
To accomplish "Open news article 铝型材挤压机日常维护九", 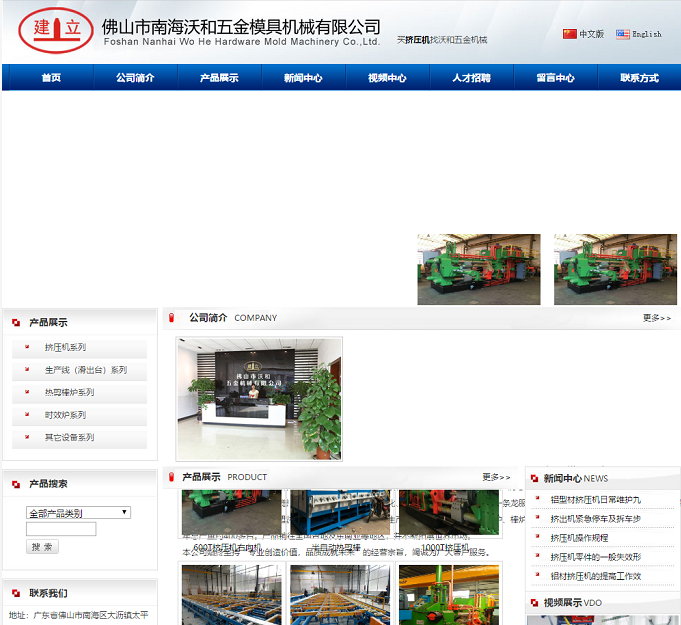I will 596,499.
